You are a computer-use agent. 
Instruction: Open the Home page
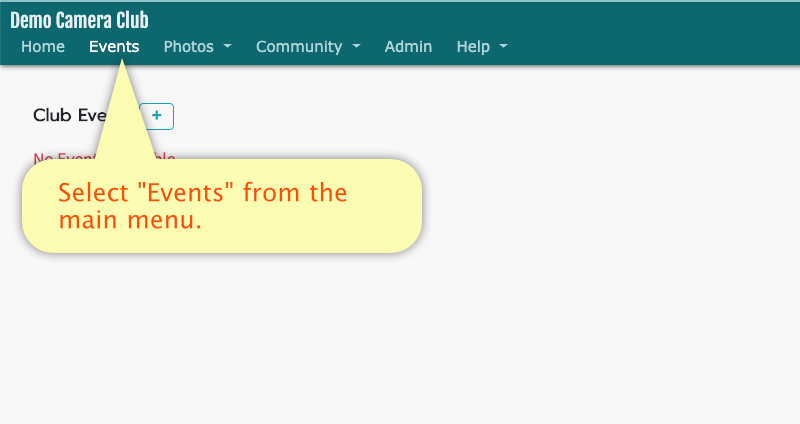coord(42,46)
